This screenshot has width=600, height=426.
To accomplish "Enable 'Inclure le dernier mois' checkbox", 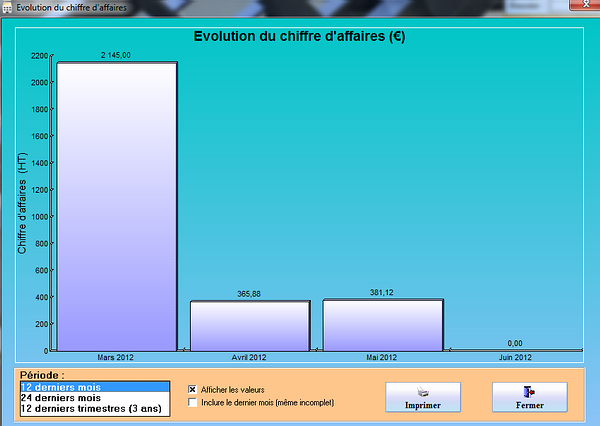I will coord(192,403).
